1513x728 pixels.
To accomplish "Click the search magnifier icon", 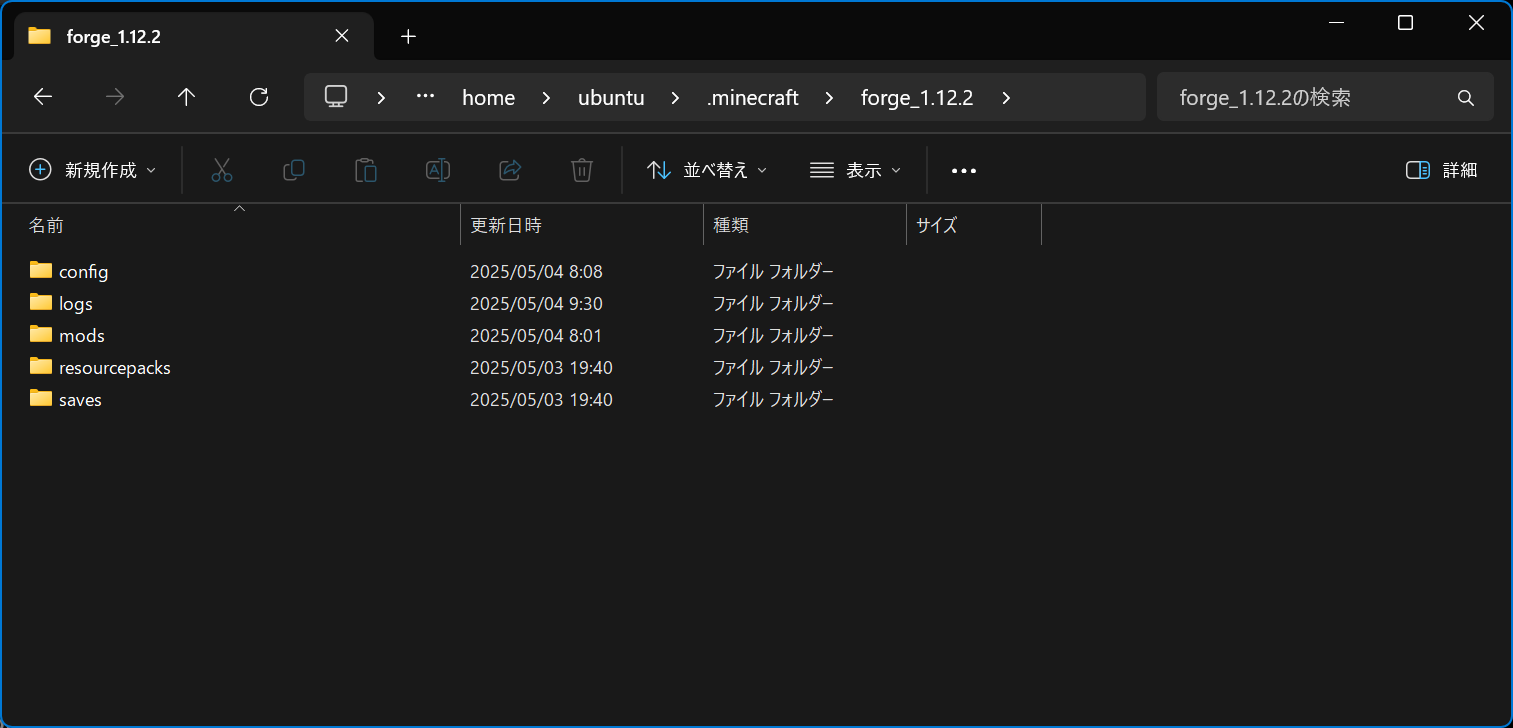I will click(x=1466, y=98).
